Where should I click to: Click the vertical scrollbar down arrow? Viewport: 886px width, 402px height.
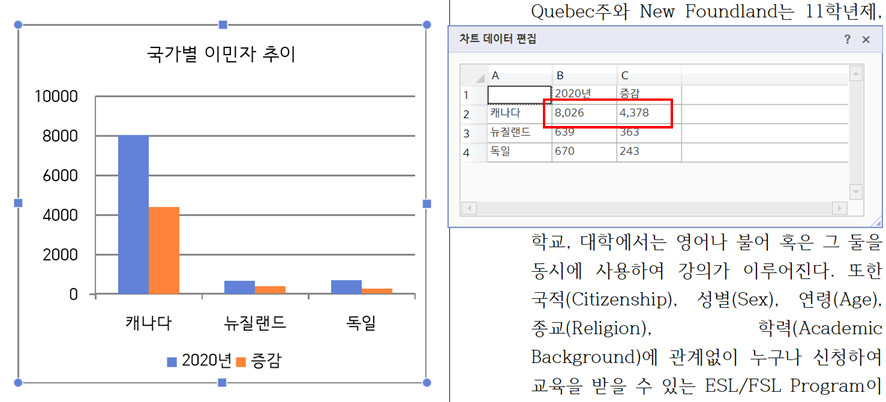[x=855, y=192]
